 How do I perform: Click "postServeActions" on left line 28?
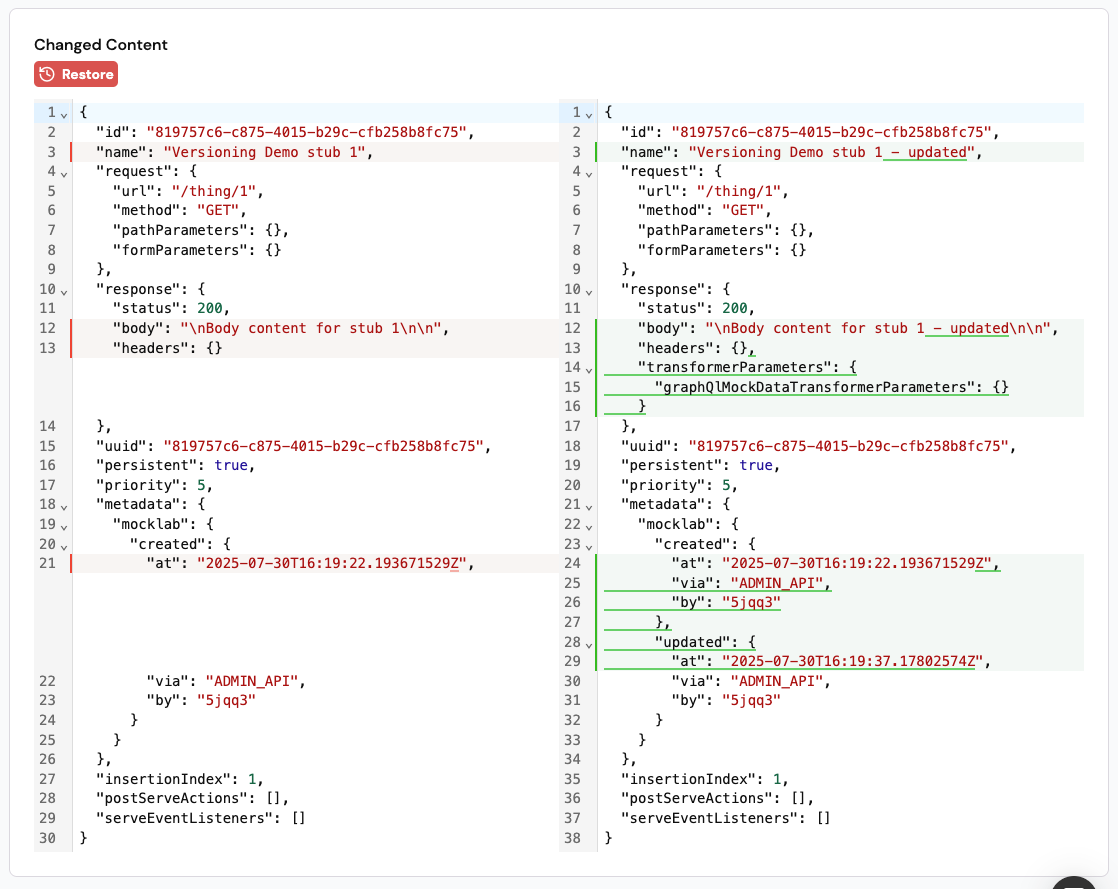coord(193,798)
